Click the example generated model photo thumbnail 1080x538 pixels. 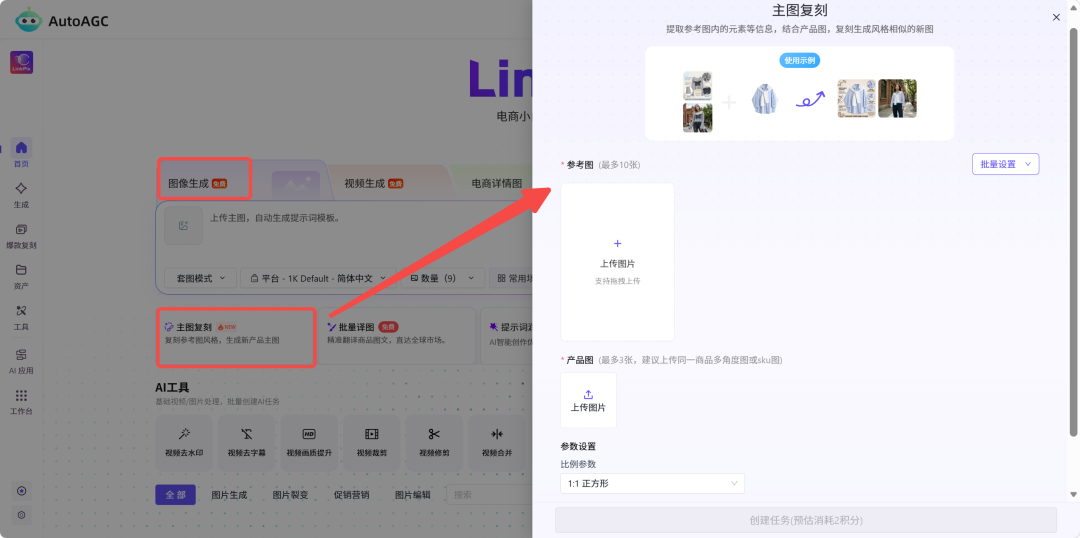[x=897, y=99]
